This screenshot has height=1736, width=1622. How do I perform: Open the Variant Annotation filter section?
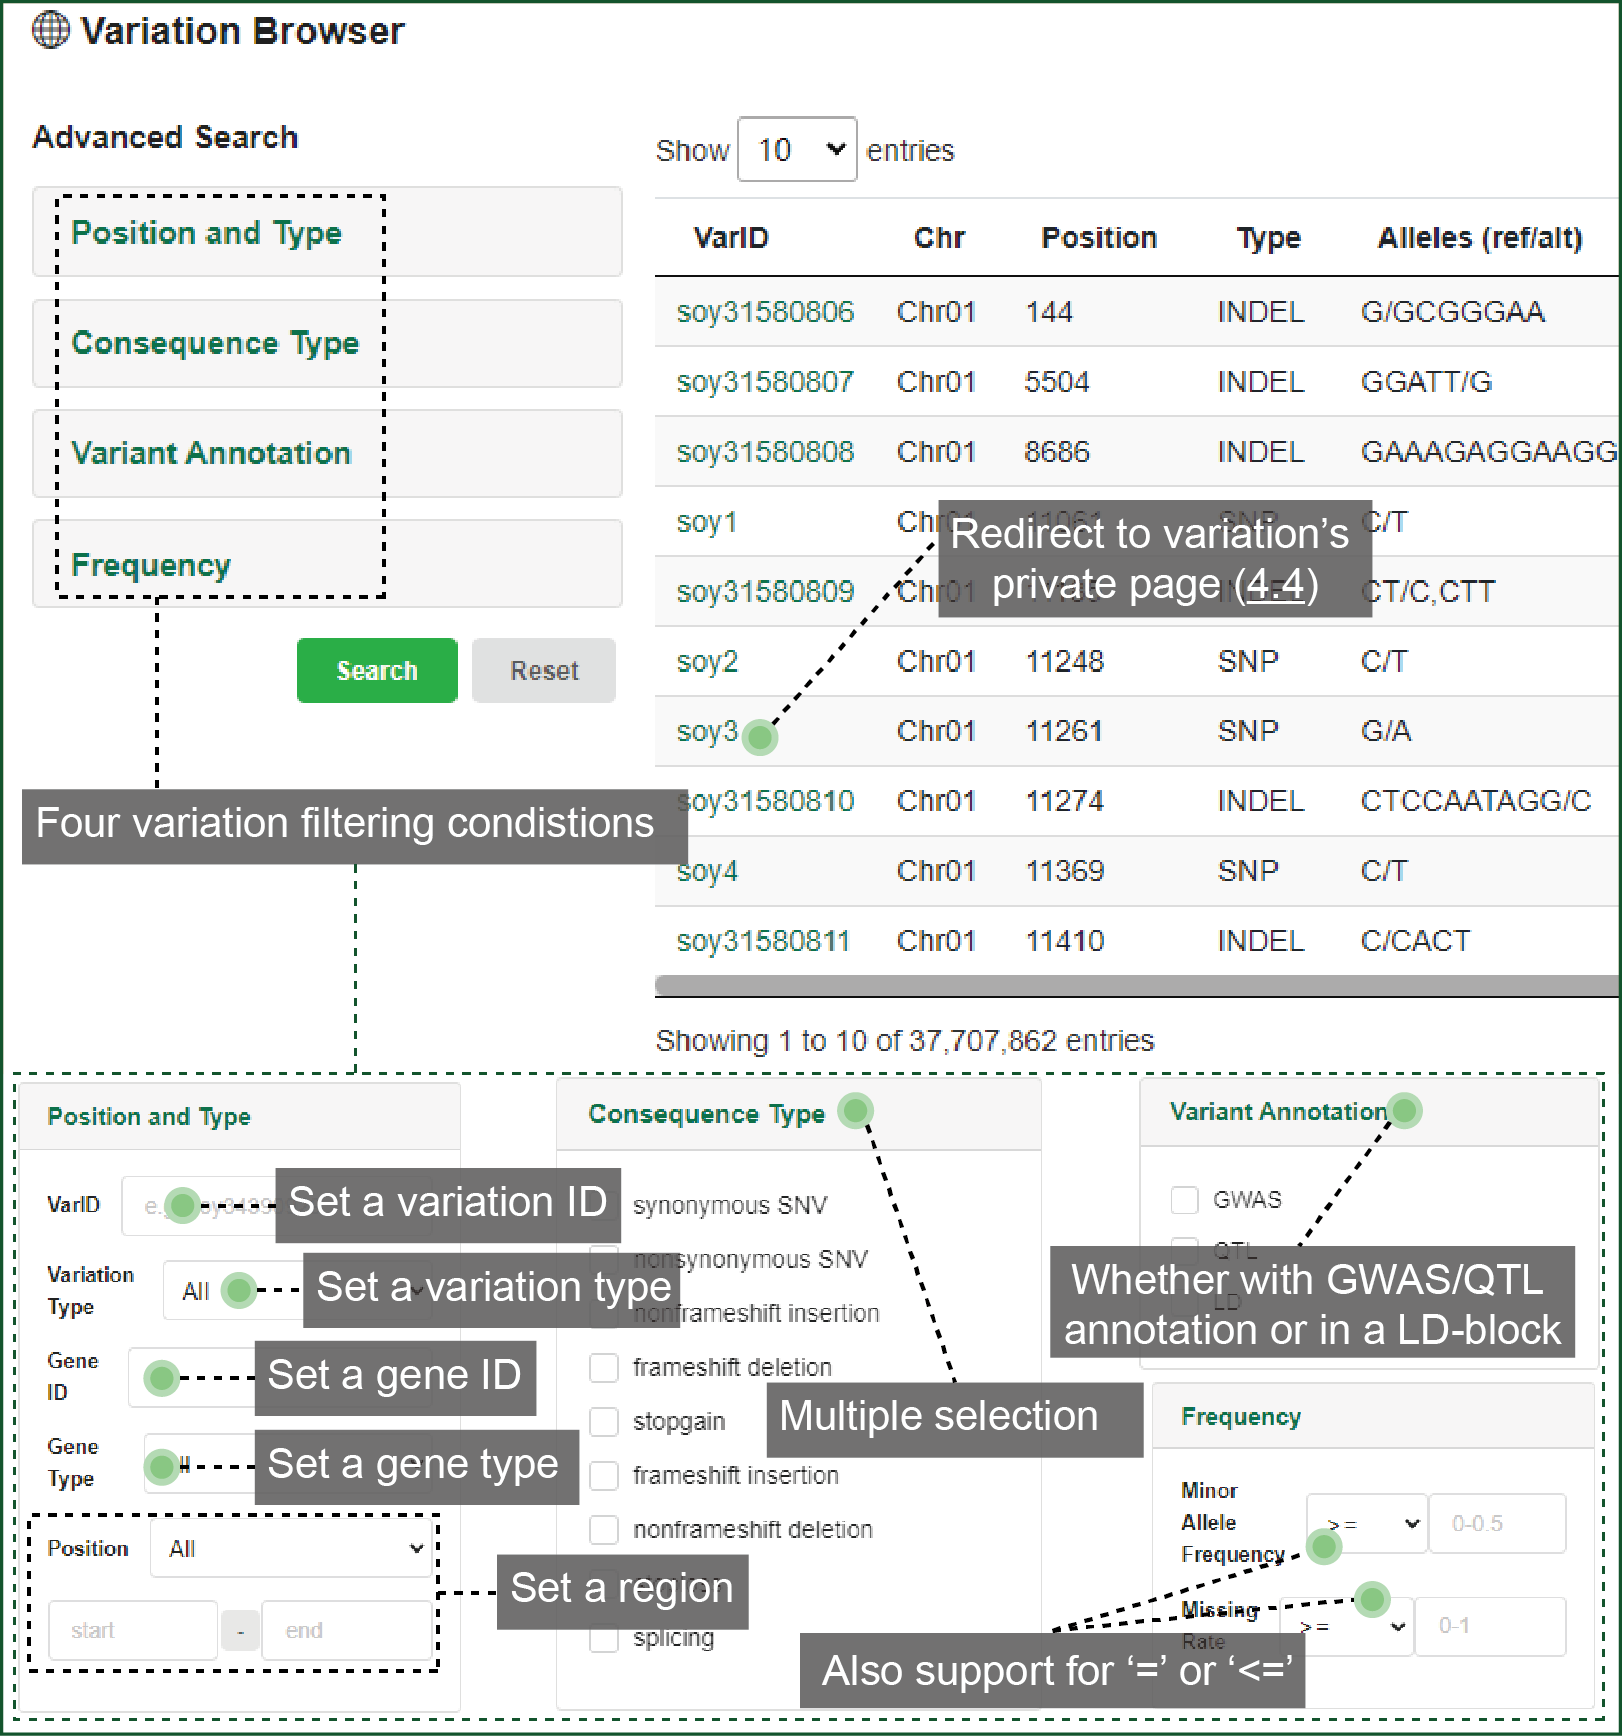[x=211, y=453]
